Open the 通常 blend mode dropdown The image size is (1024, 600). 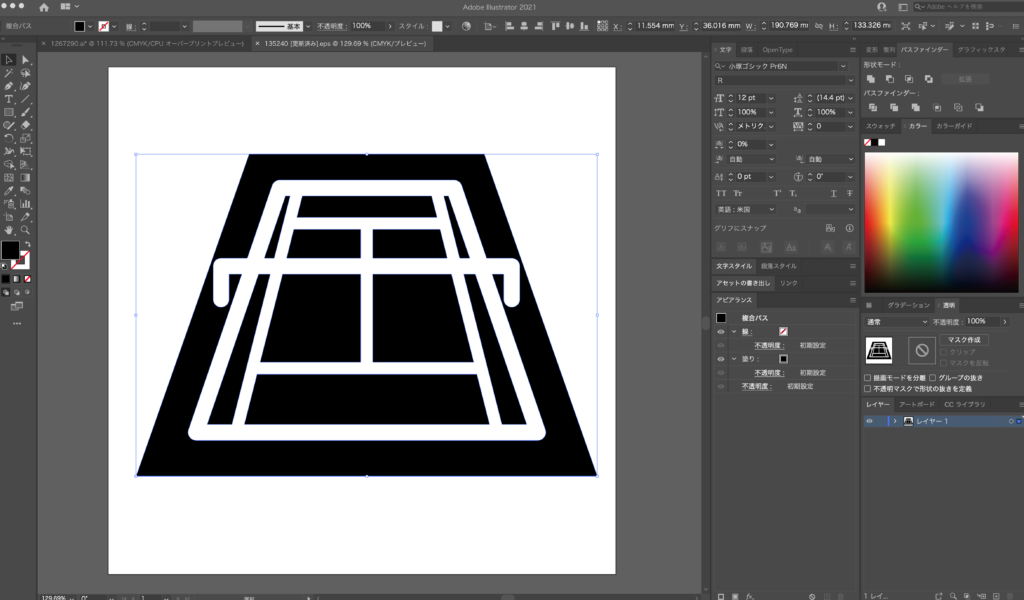[896, 322]
